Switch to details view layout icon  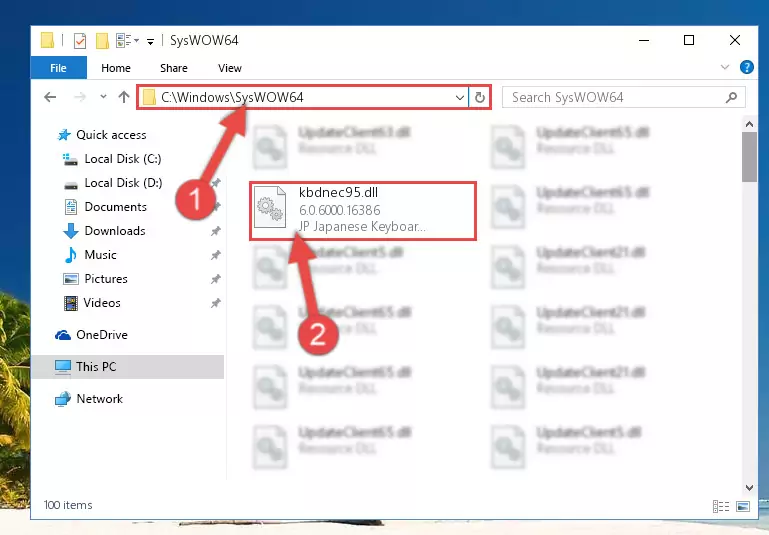coord(720,506)
